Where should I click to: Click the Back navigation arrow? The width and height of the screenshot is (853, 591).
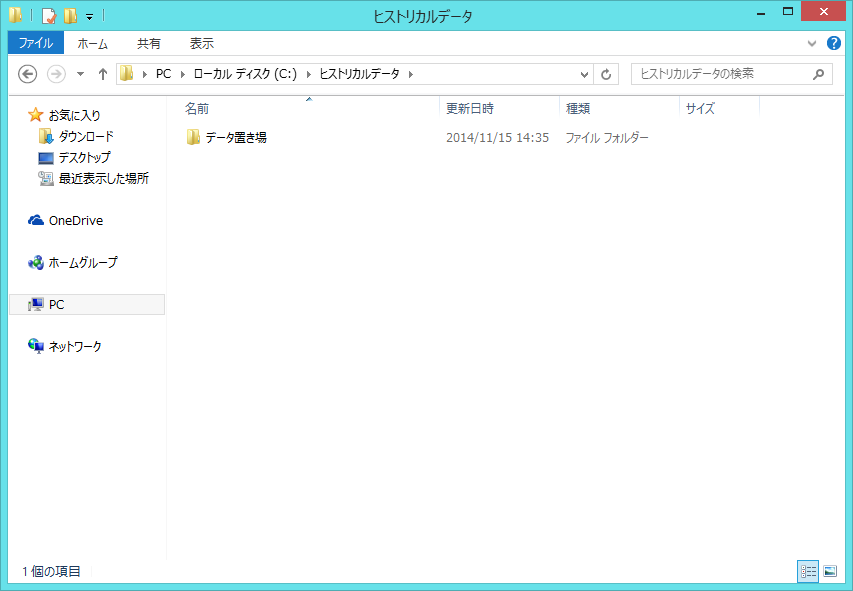tap(28, 74)
